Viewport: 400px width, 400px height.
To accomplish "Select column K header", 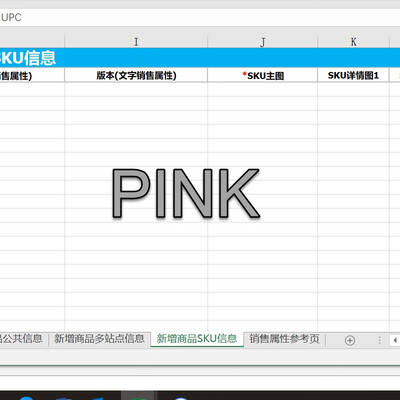I will 353,42.
